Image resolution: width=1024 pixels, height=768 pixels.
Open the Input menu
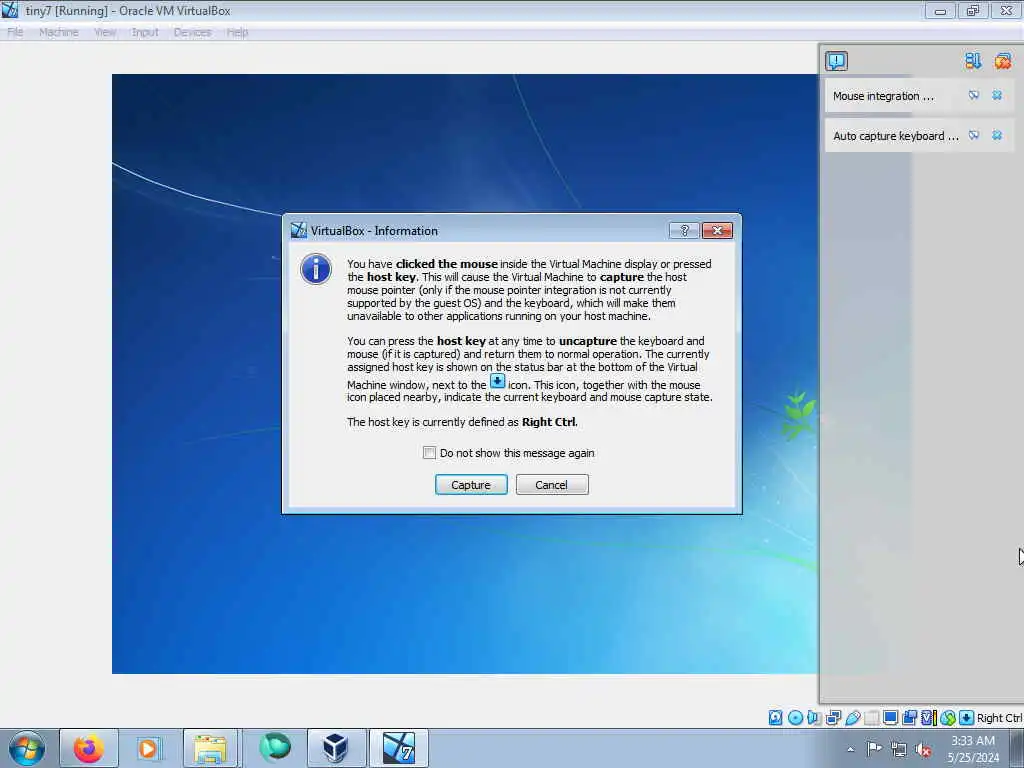[145, 32]
